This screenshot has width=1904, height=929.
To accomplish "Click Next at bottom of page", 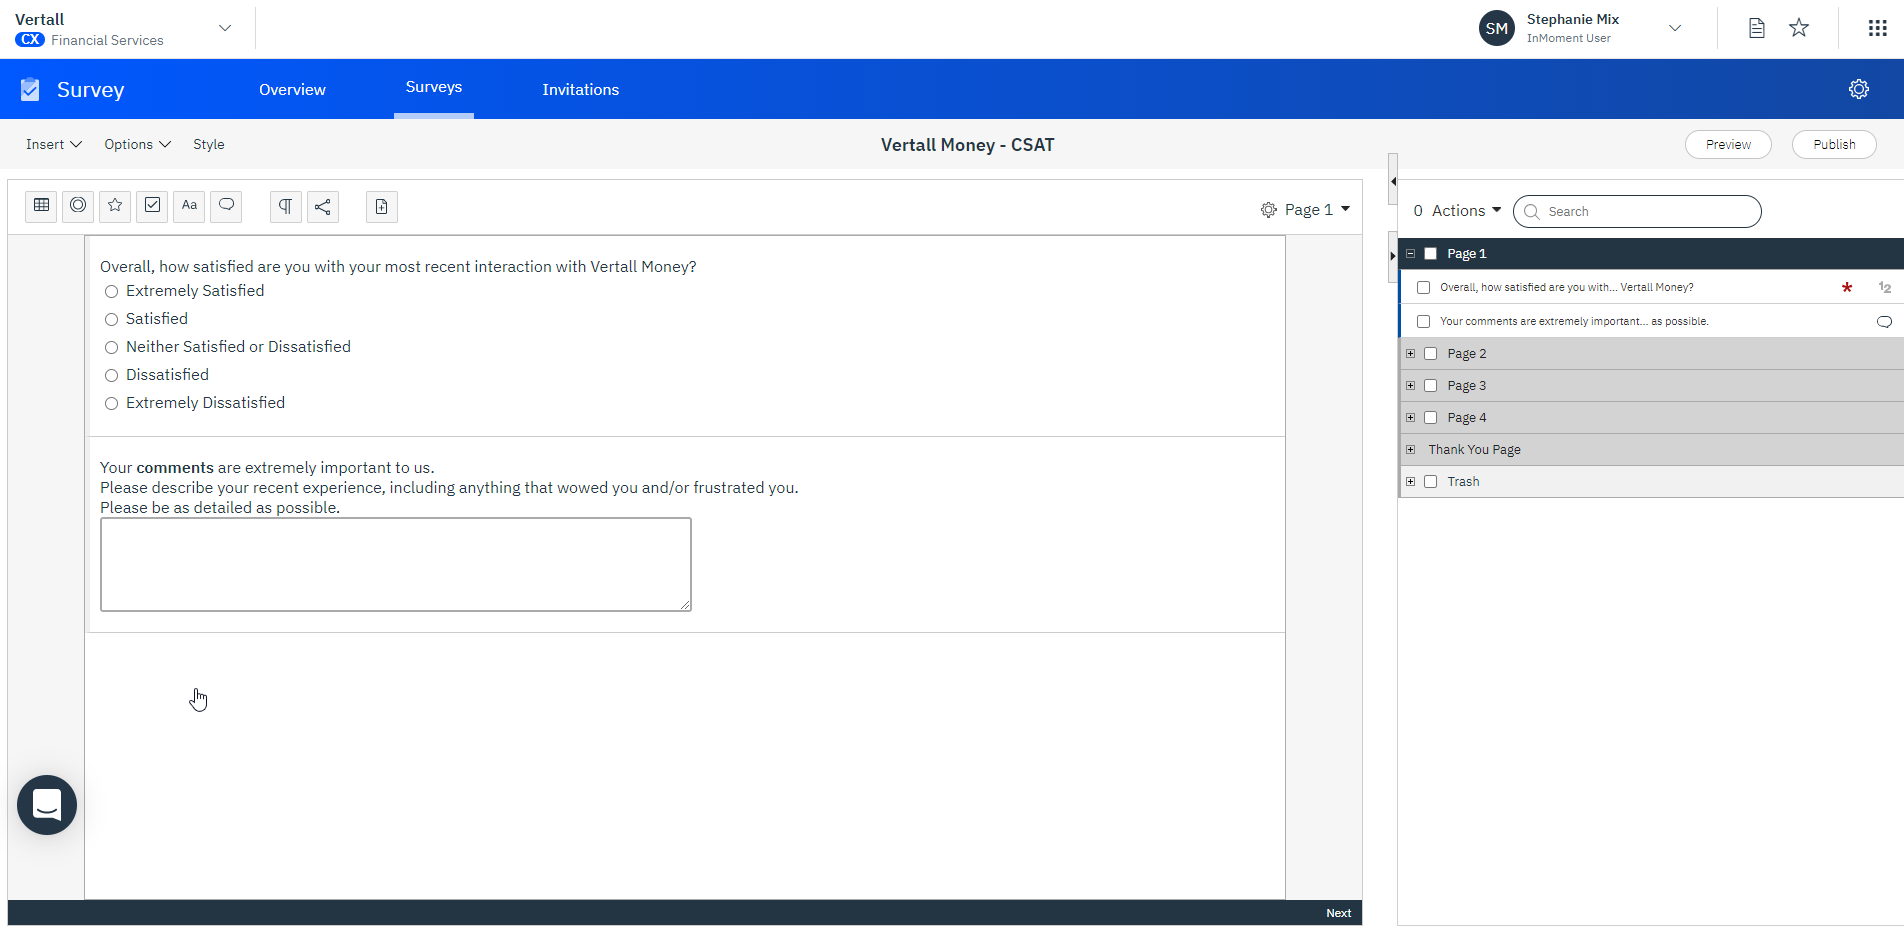I will click(1338, 913).
